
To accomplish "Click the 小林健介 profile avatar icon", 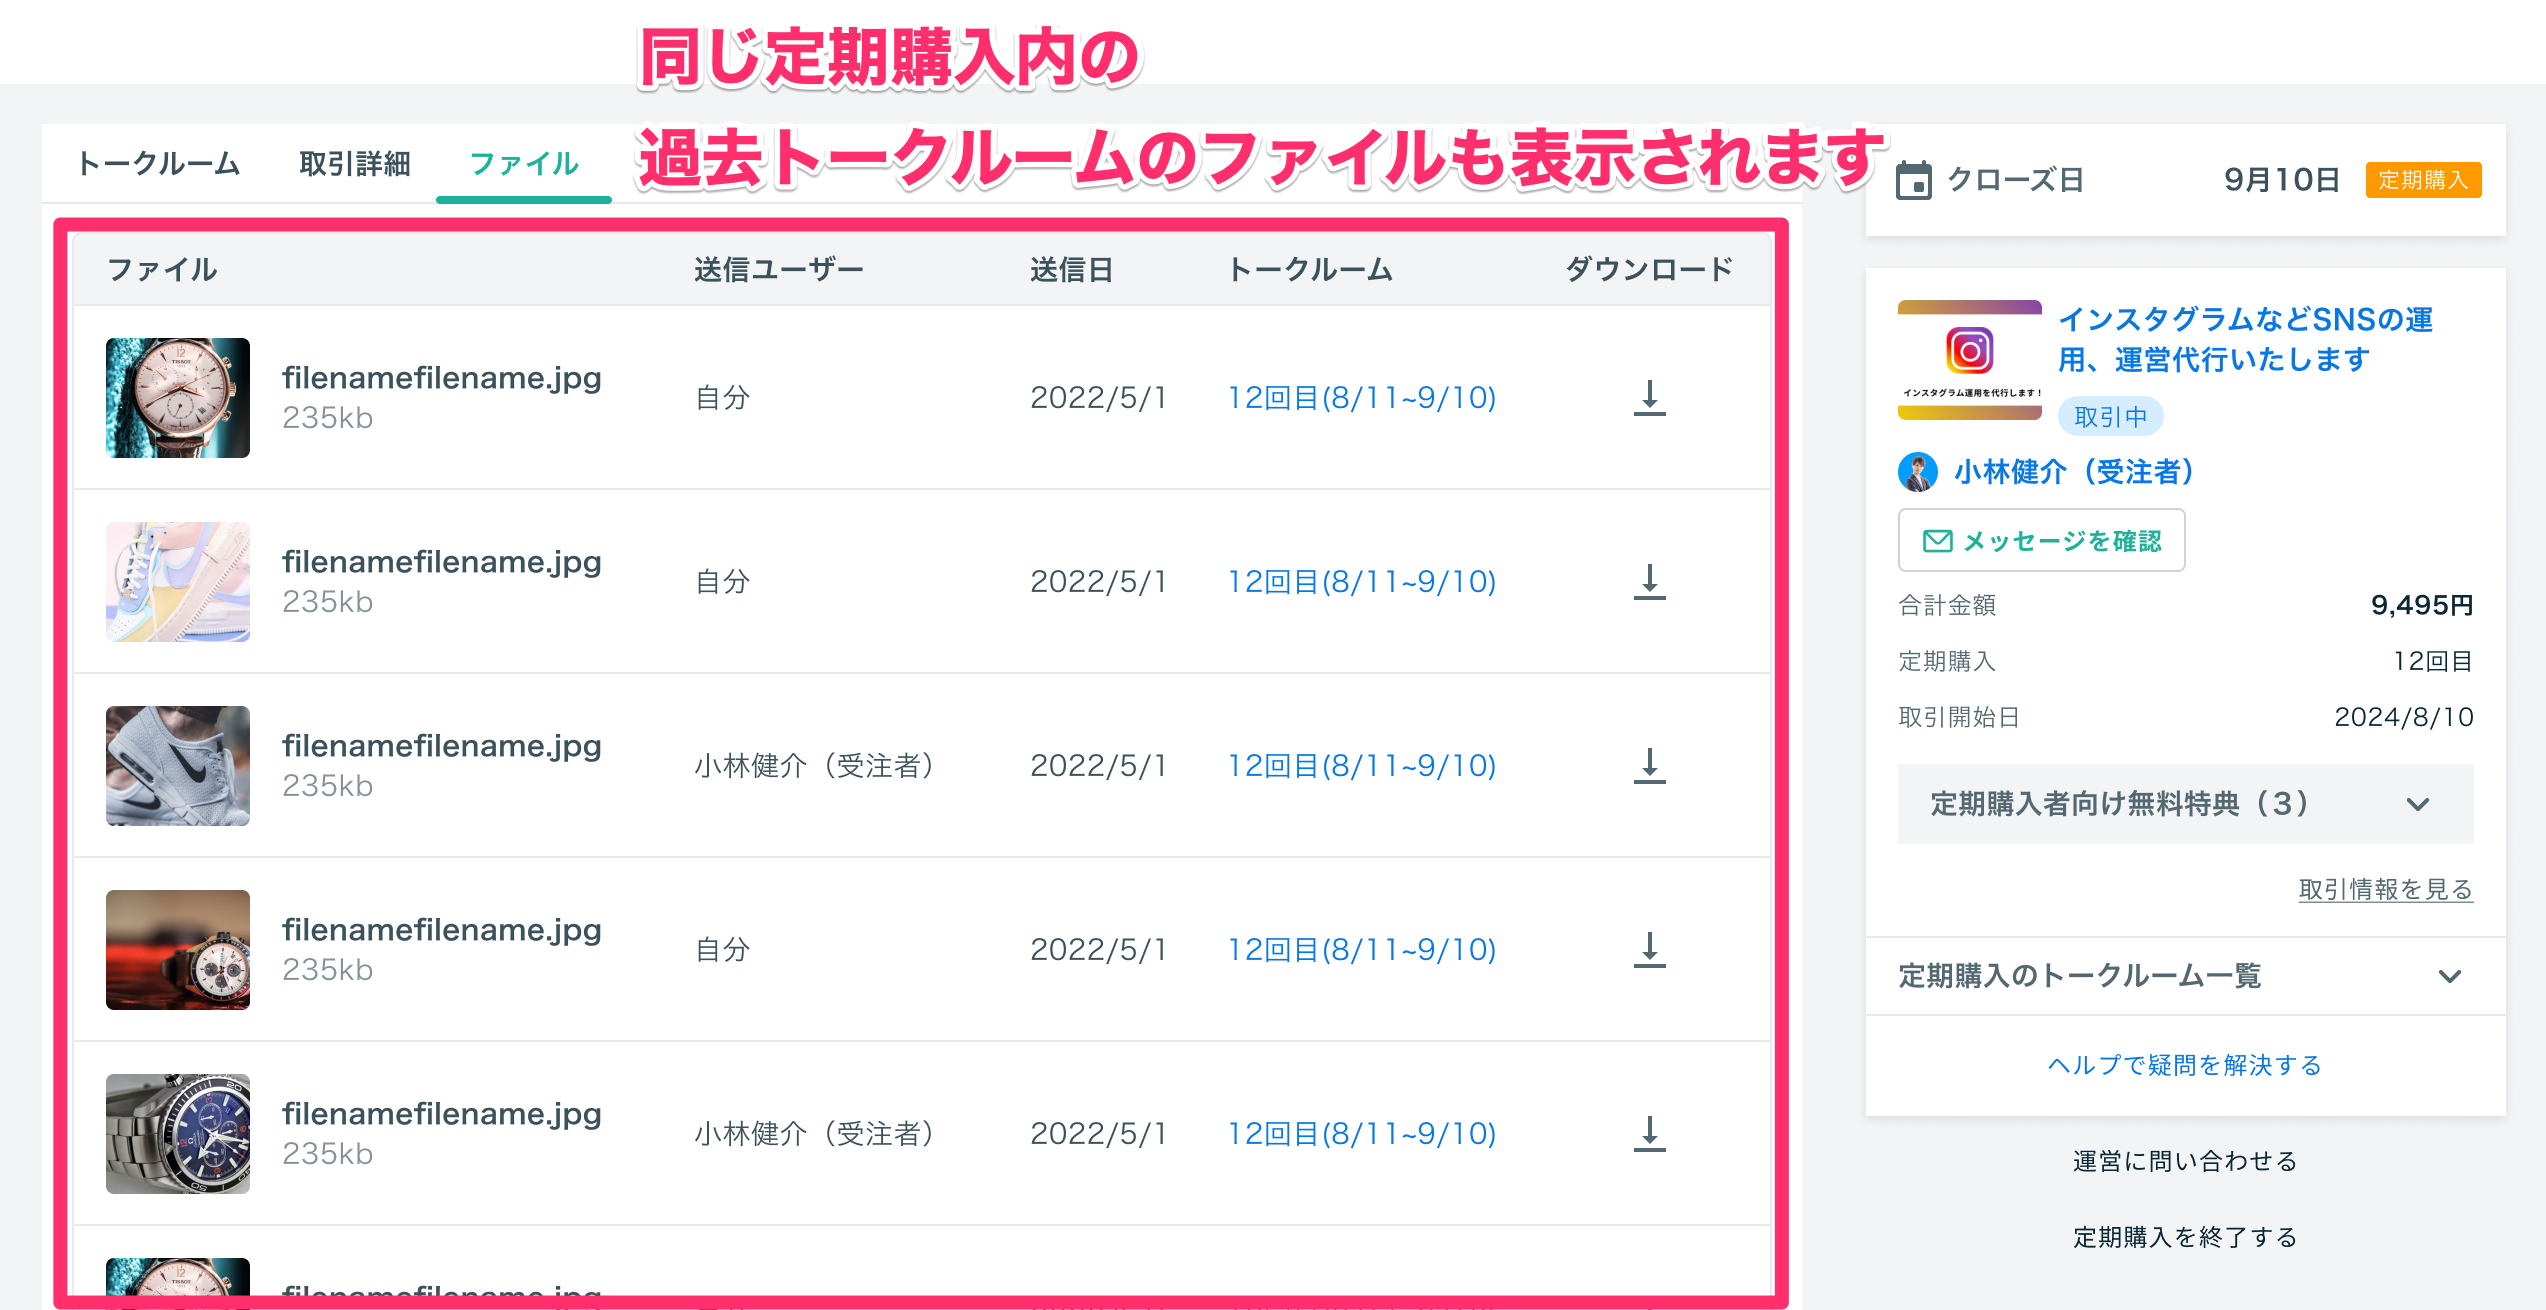I will tap(1917, 472).
